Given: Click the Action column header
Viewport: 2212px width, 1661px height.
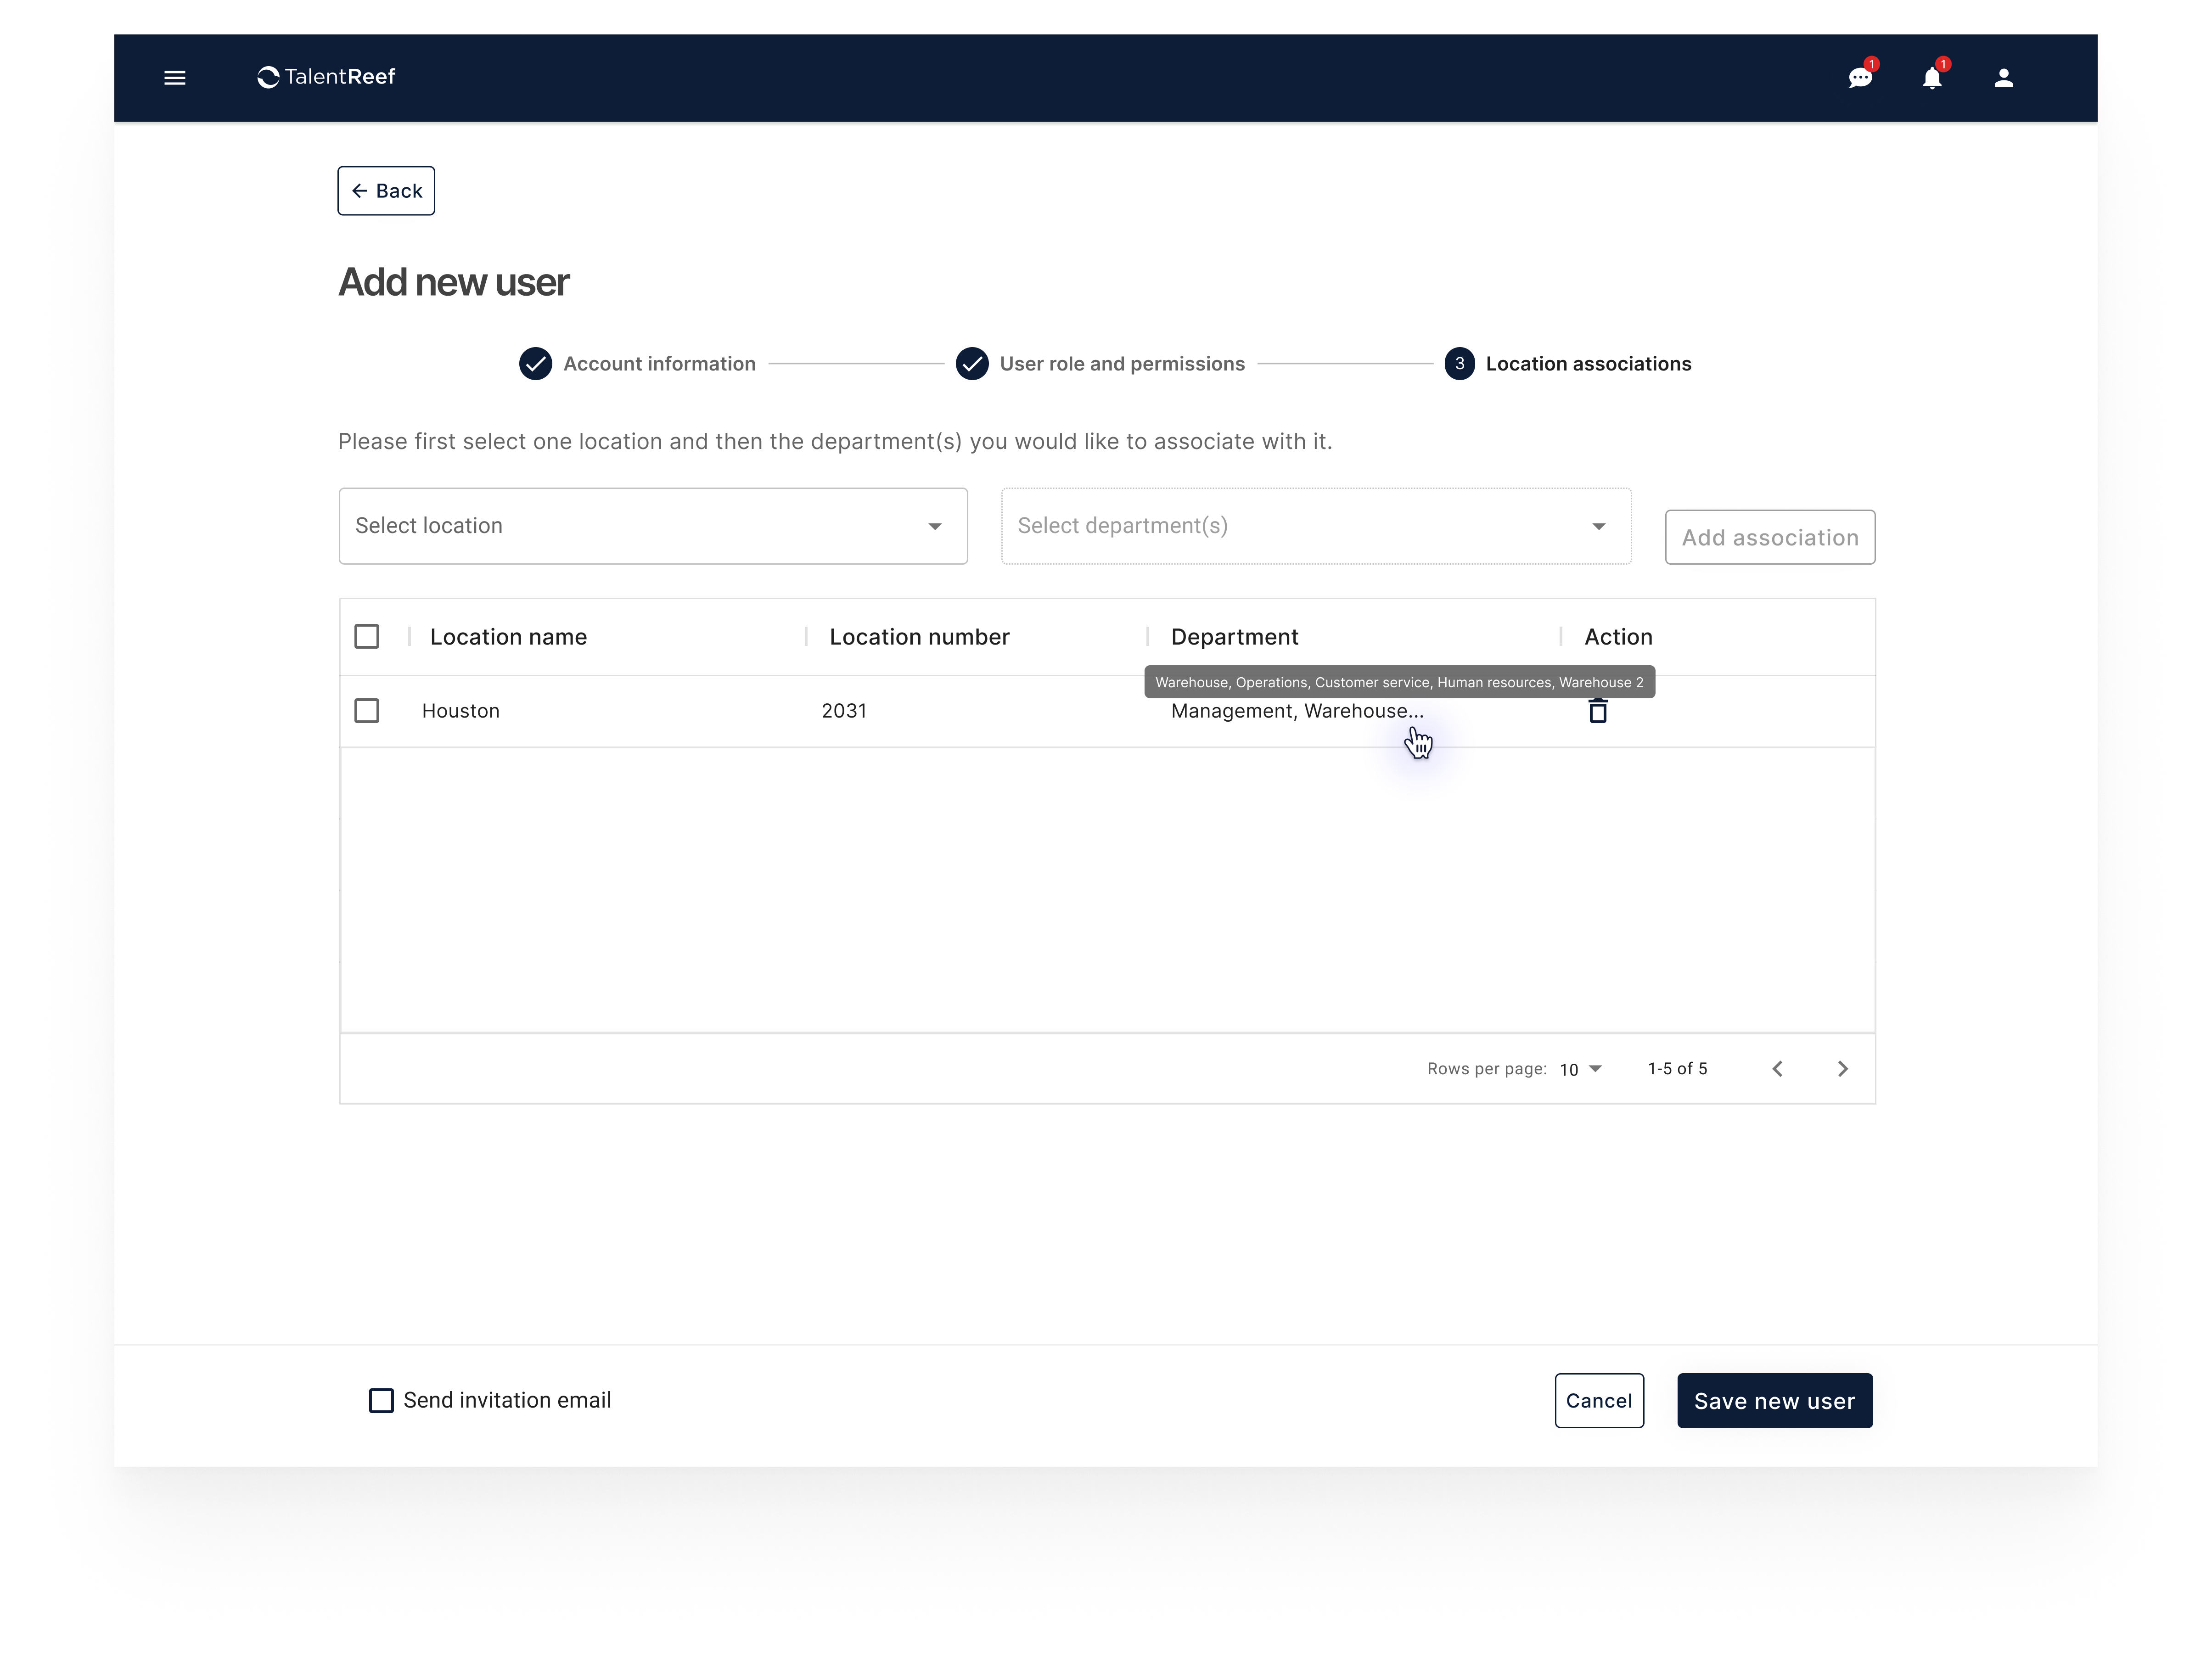Looking at the screenshot, I should [1618, 637].
